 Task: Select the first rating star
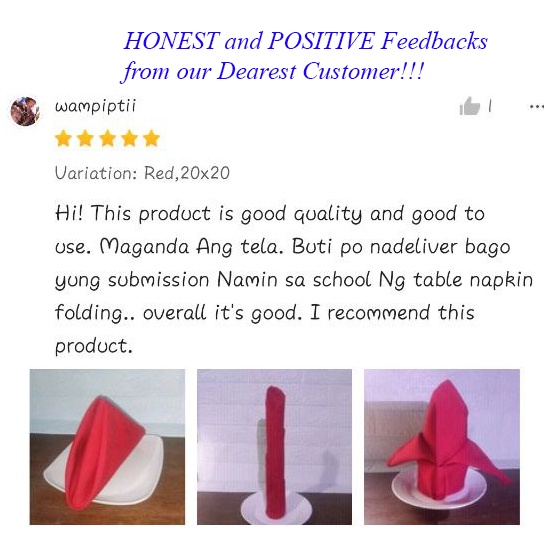(63, 138)
